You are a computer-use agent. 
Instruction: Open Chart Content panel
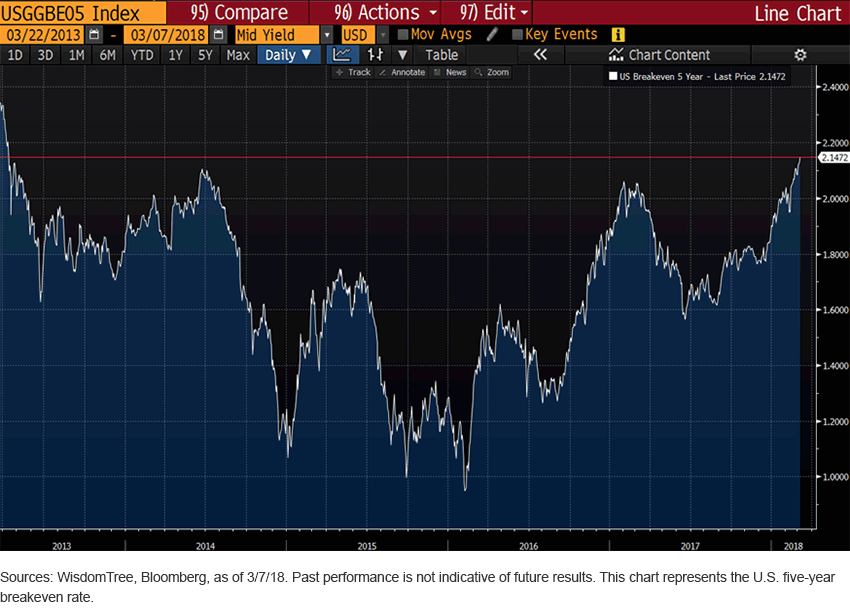[659, 55]
